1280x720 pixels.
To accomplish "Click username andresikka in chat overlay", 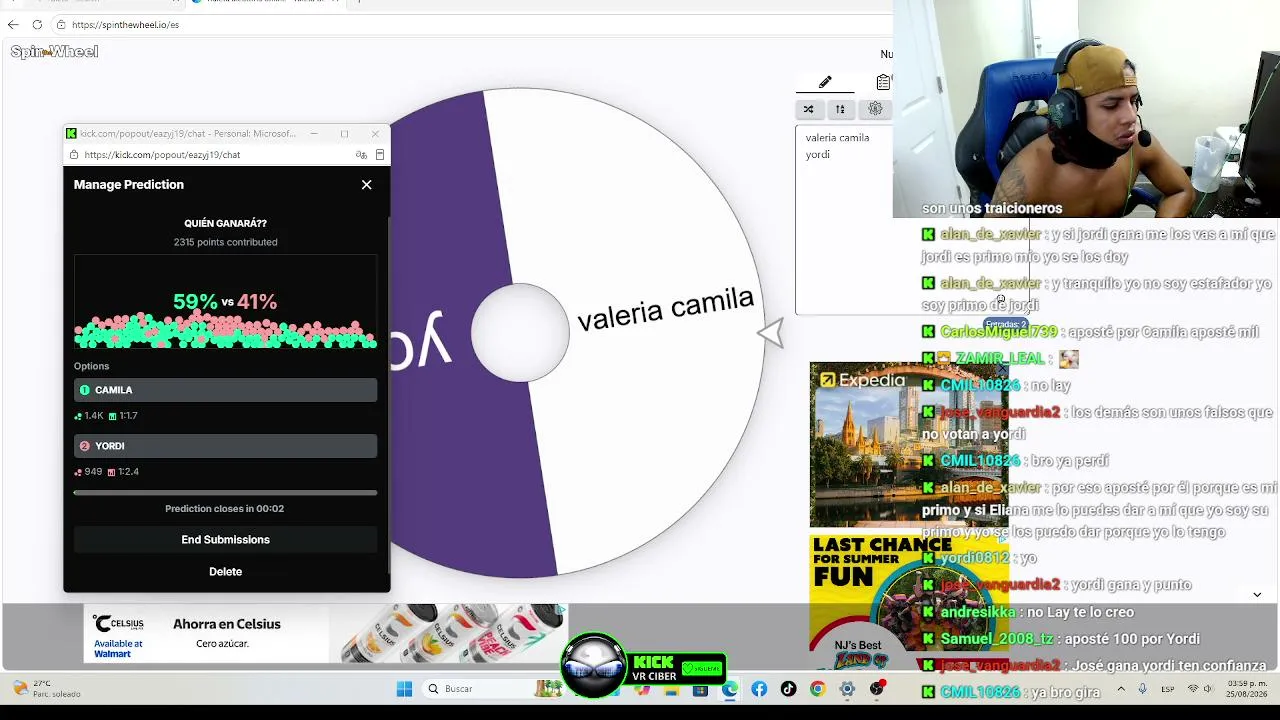I will pos(979,612).
